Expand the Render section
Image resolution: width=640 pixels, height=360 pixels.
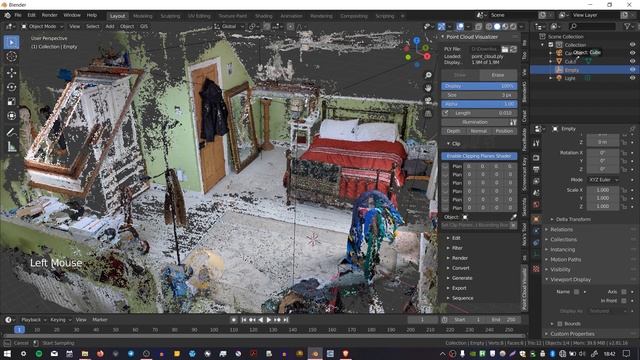(459, 258)
